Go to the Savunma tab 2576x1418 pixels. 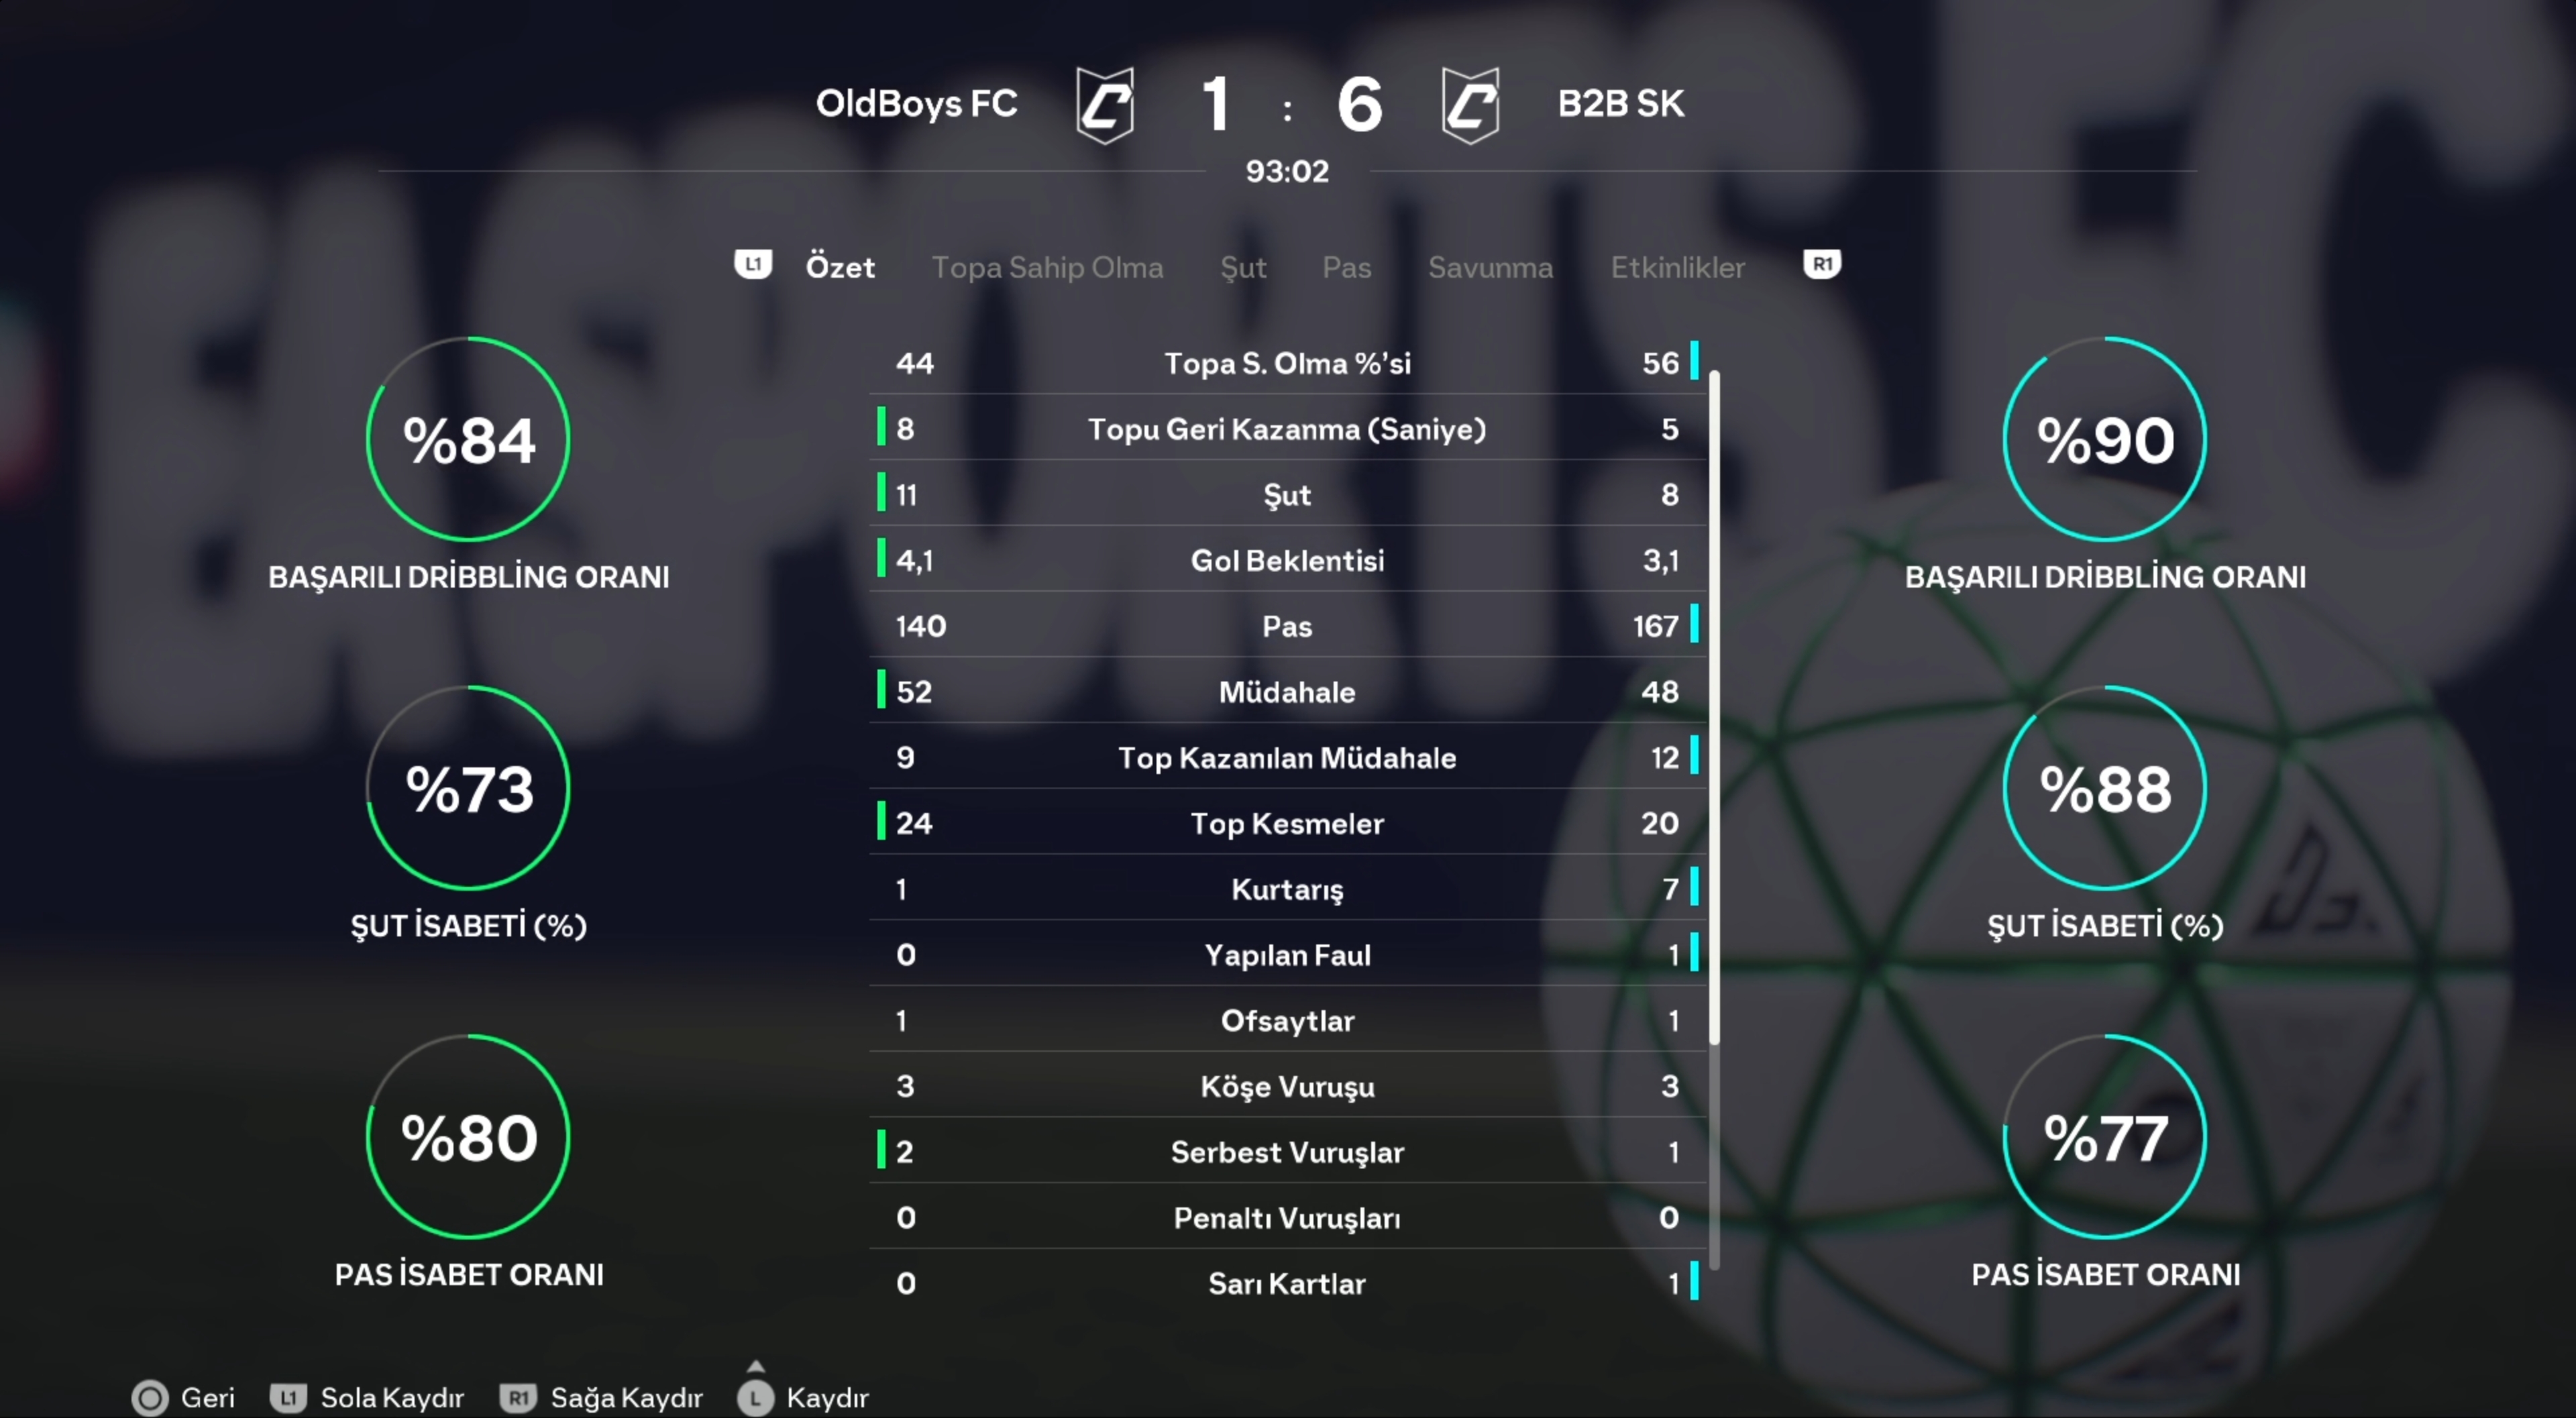coord(1490,267)
